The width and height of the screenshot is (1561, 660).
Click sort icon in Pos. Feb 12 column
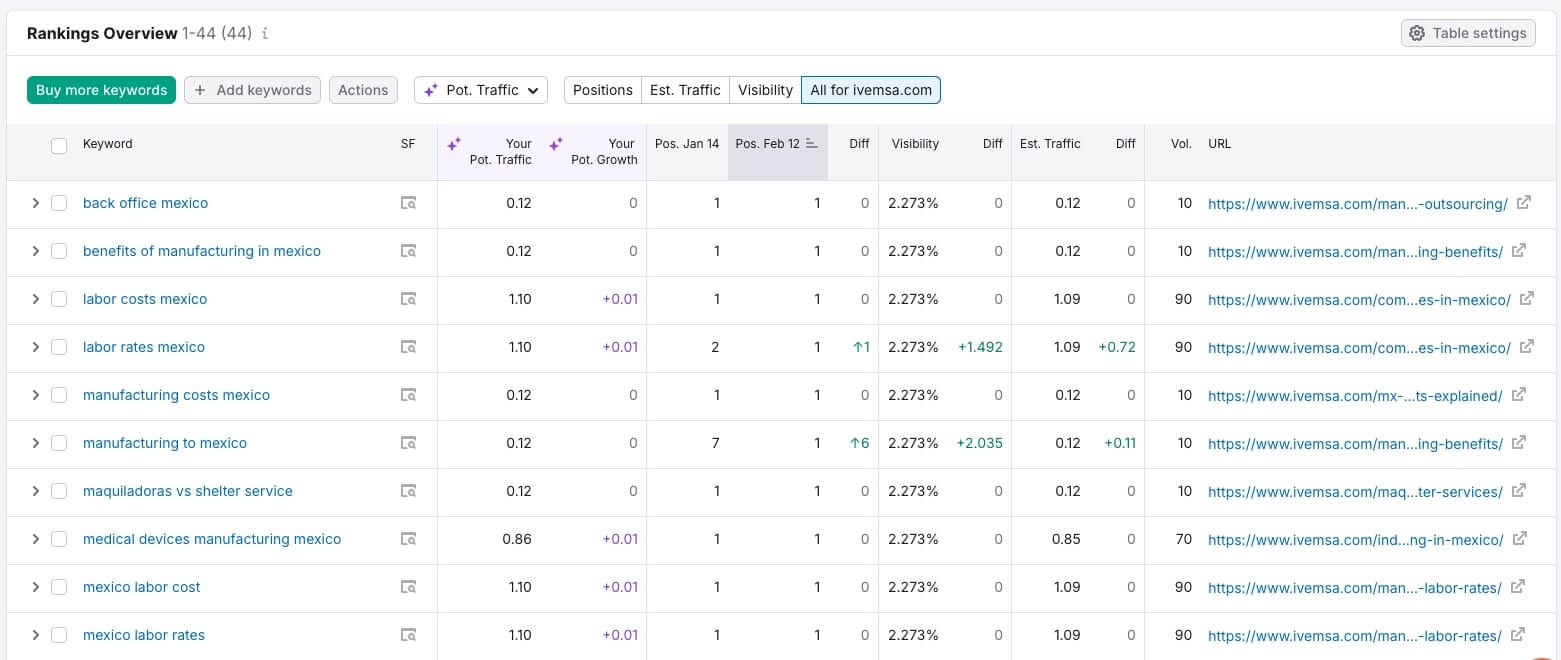(x=812, y=144)
